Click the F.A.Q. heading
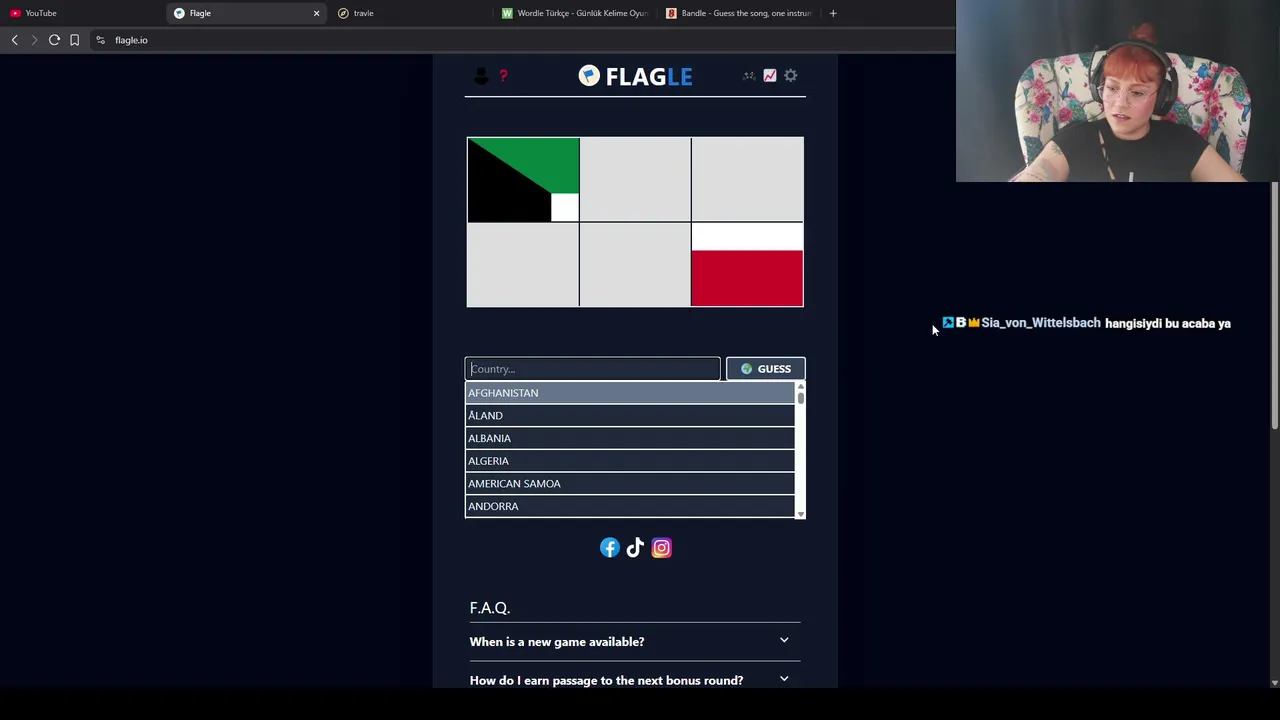 click(x=490, y=608)
